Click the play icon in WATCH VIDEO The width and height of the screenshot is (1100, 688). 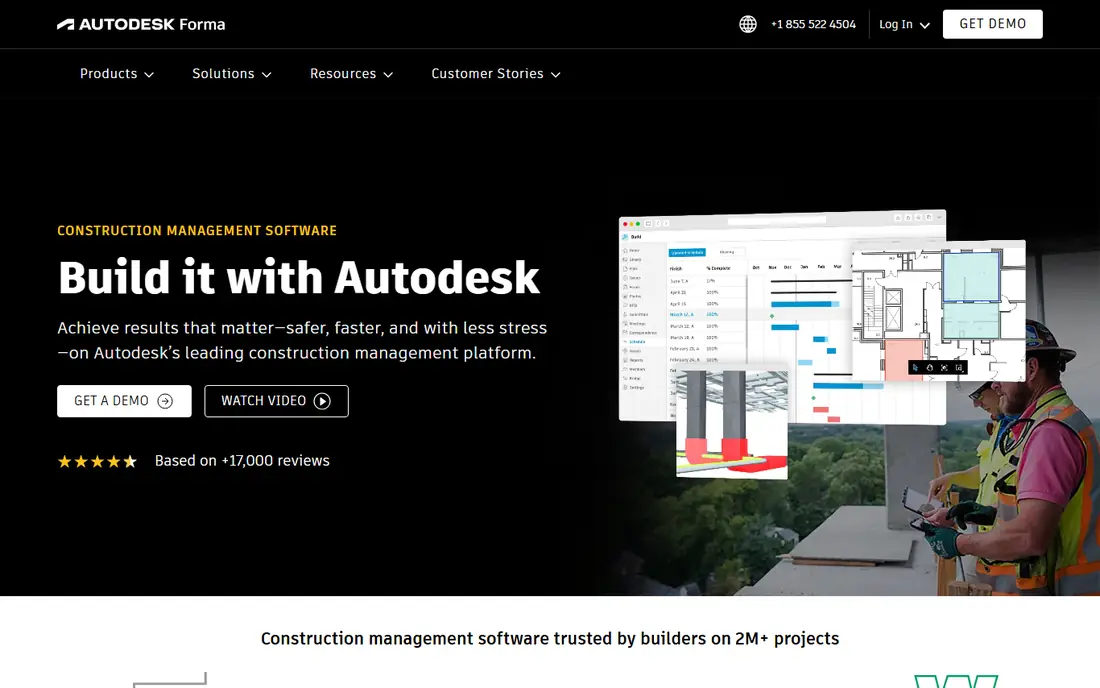tap(322, 401)
